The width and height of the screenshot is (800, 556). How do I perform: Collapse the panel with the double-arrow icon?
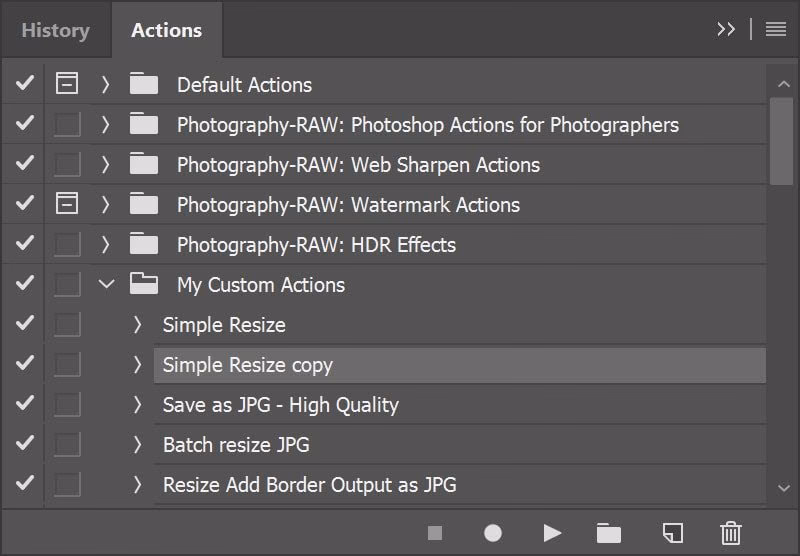click(726, 29)
